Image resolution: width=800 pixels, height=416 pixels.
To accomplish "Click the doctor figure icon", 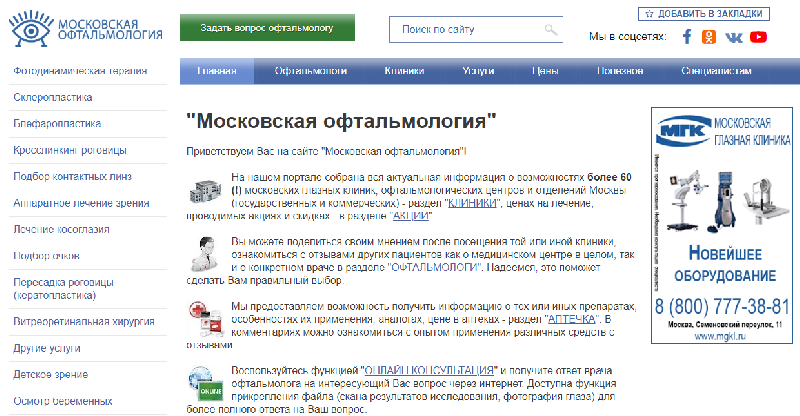I will pyautogui.click(x=203, y=255).
